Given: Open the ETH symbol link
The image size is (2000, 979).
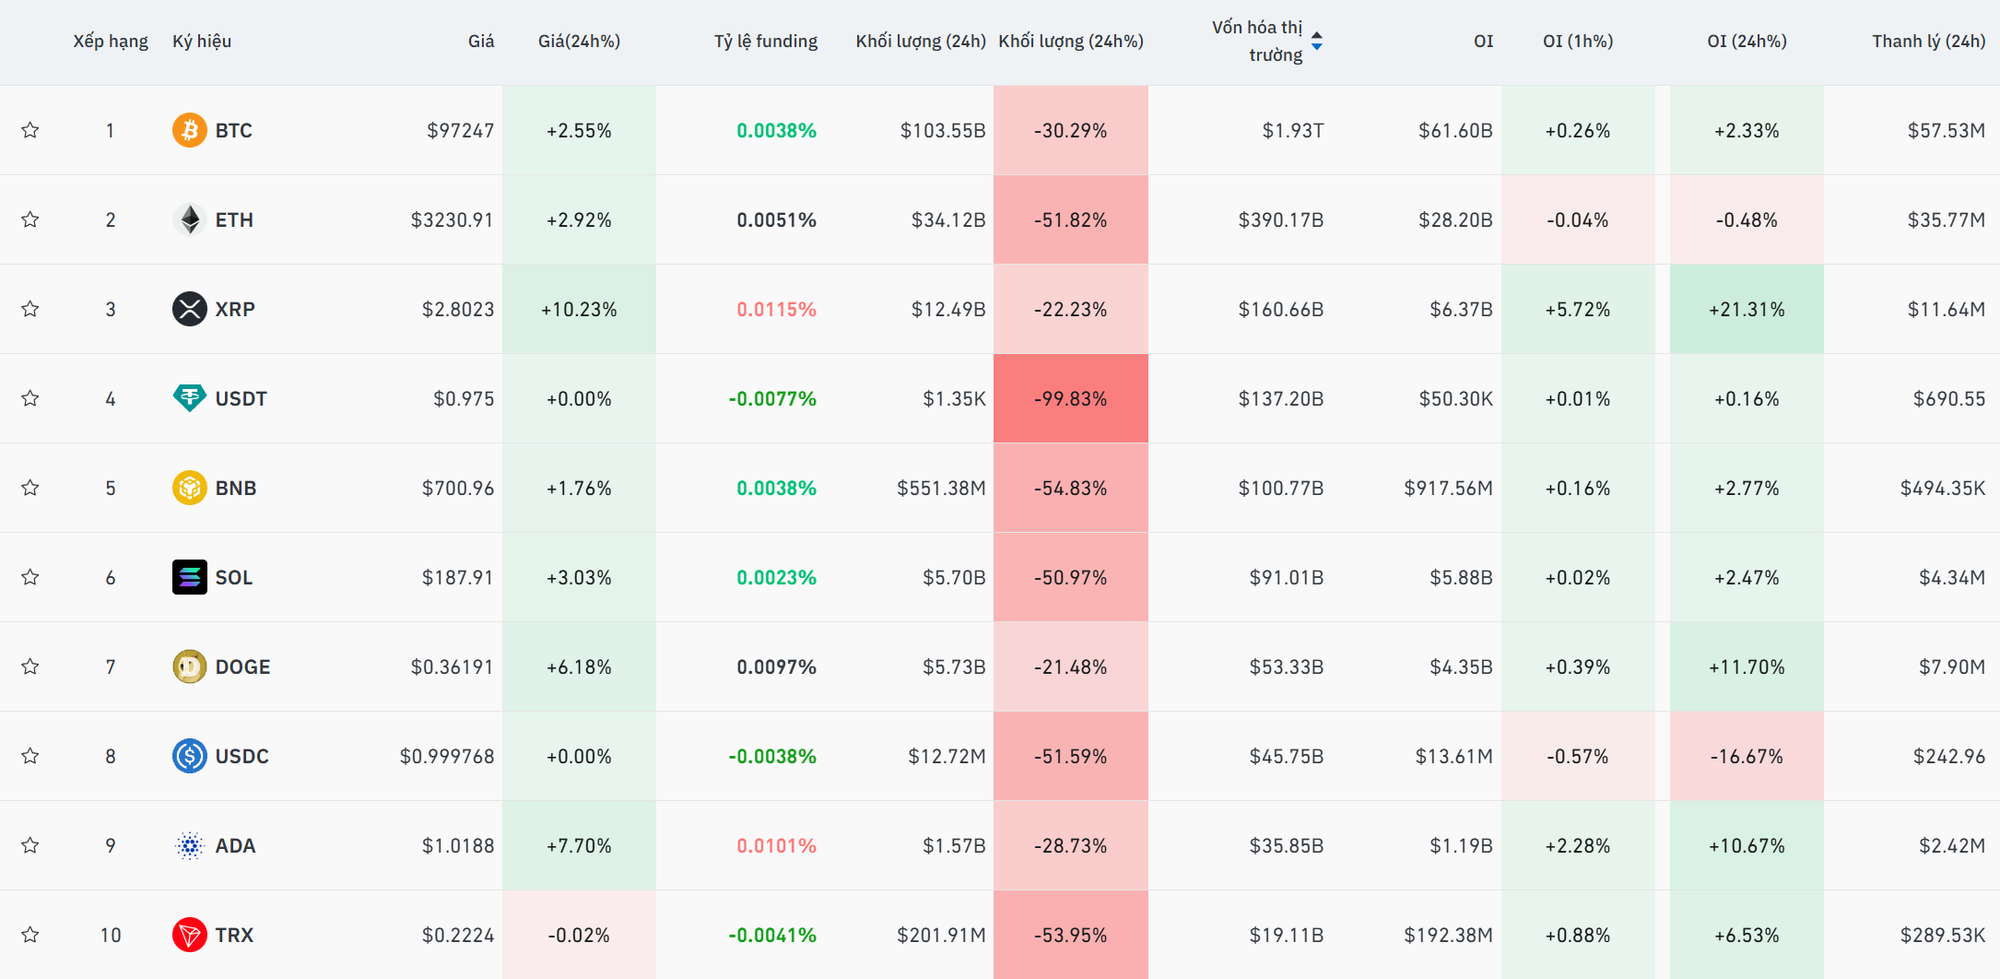Looking at the screenshot, I should coord(234,220).
